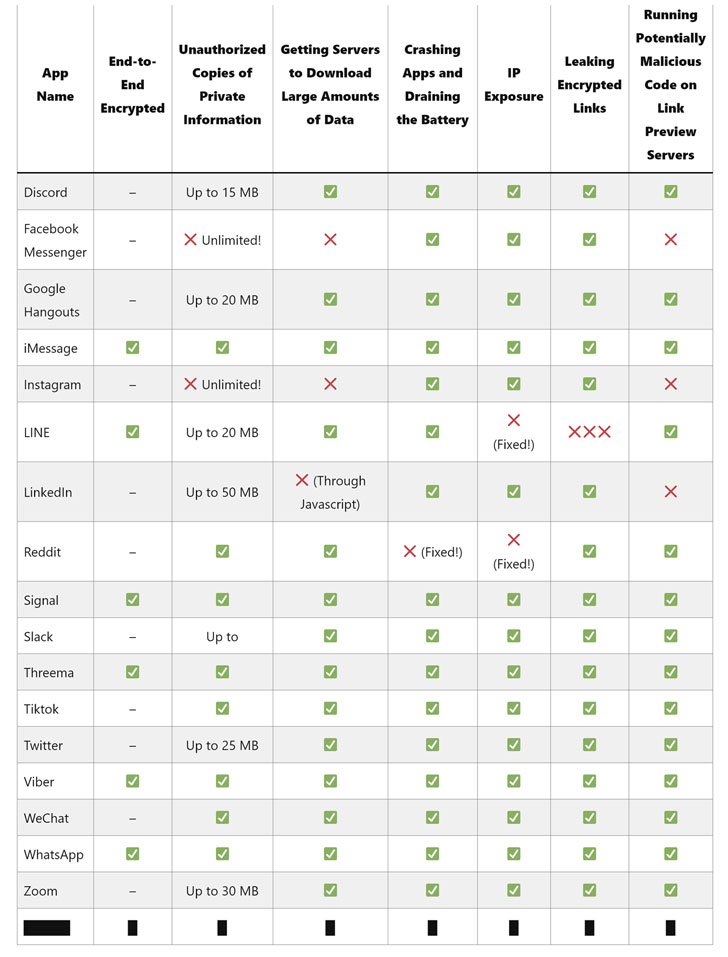Click WhatsApp's End-to-End Encrypted green checkmark
Viewport: 728px width, 957px height.
pyautogui.click(x=132, y=854)
